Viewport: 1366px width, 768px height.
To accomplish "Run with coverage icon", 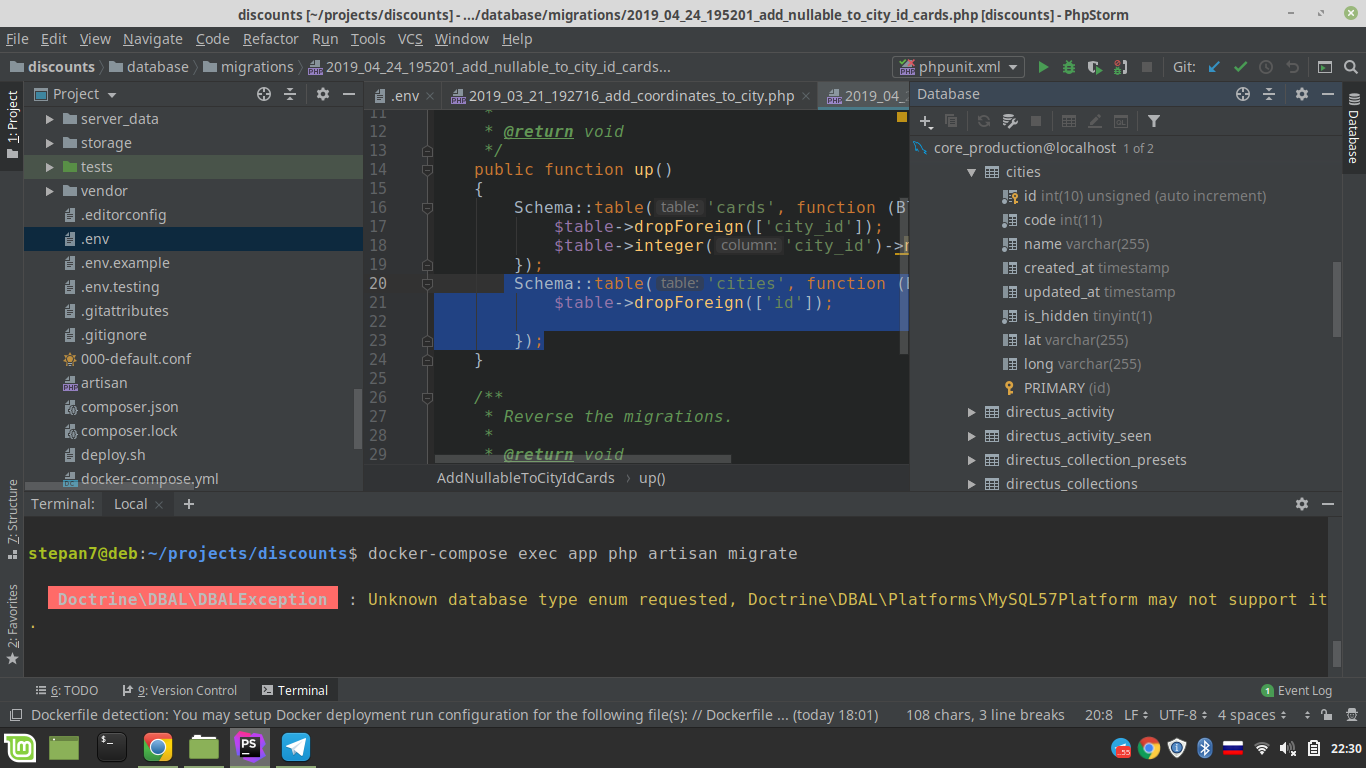I will point(1095,67).
